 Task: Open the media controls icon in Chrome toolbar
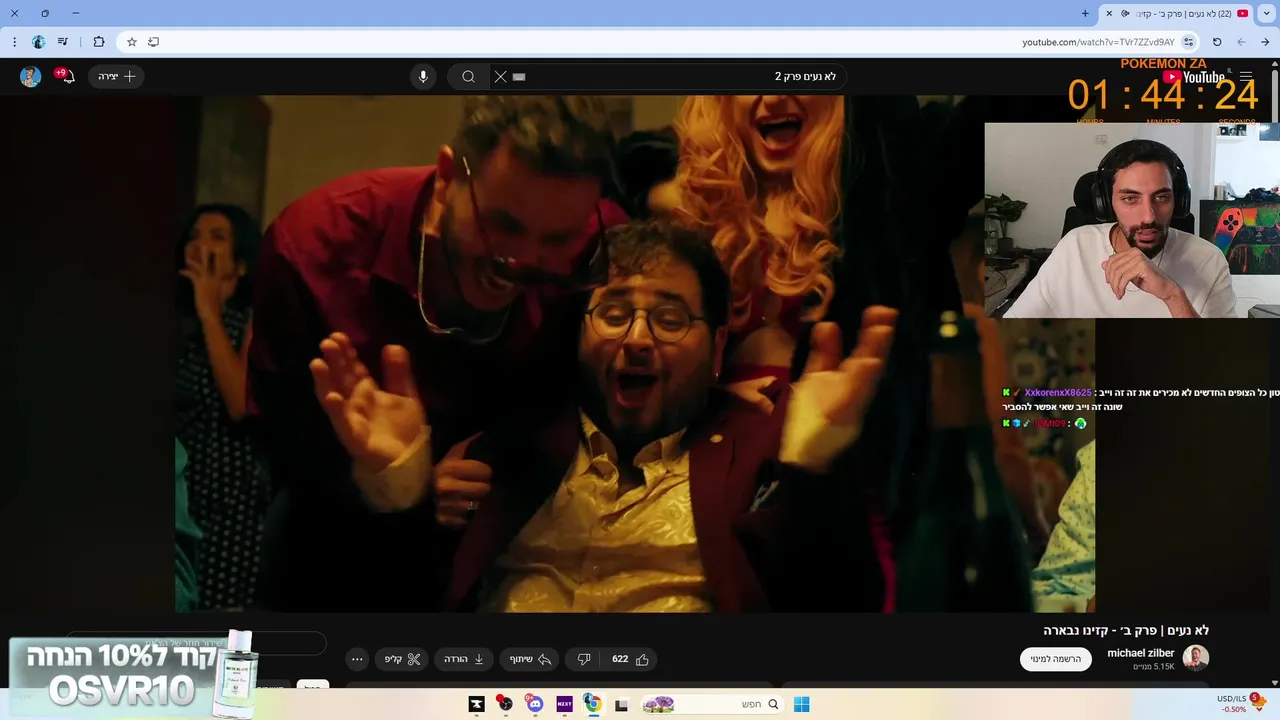click(x=63, y=42)
